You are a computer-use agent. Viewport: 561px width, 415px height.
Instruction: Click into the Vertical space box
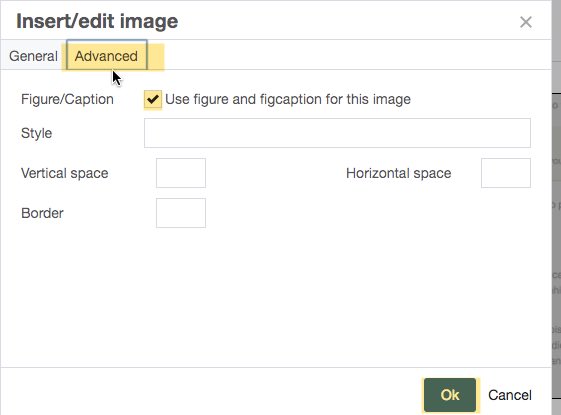[x=181, y=173]
